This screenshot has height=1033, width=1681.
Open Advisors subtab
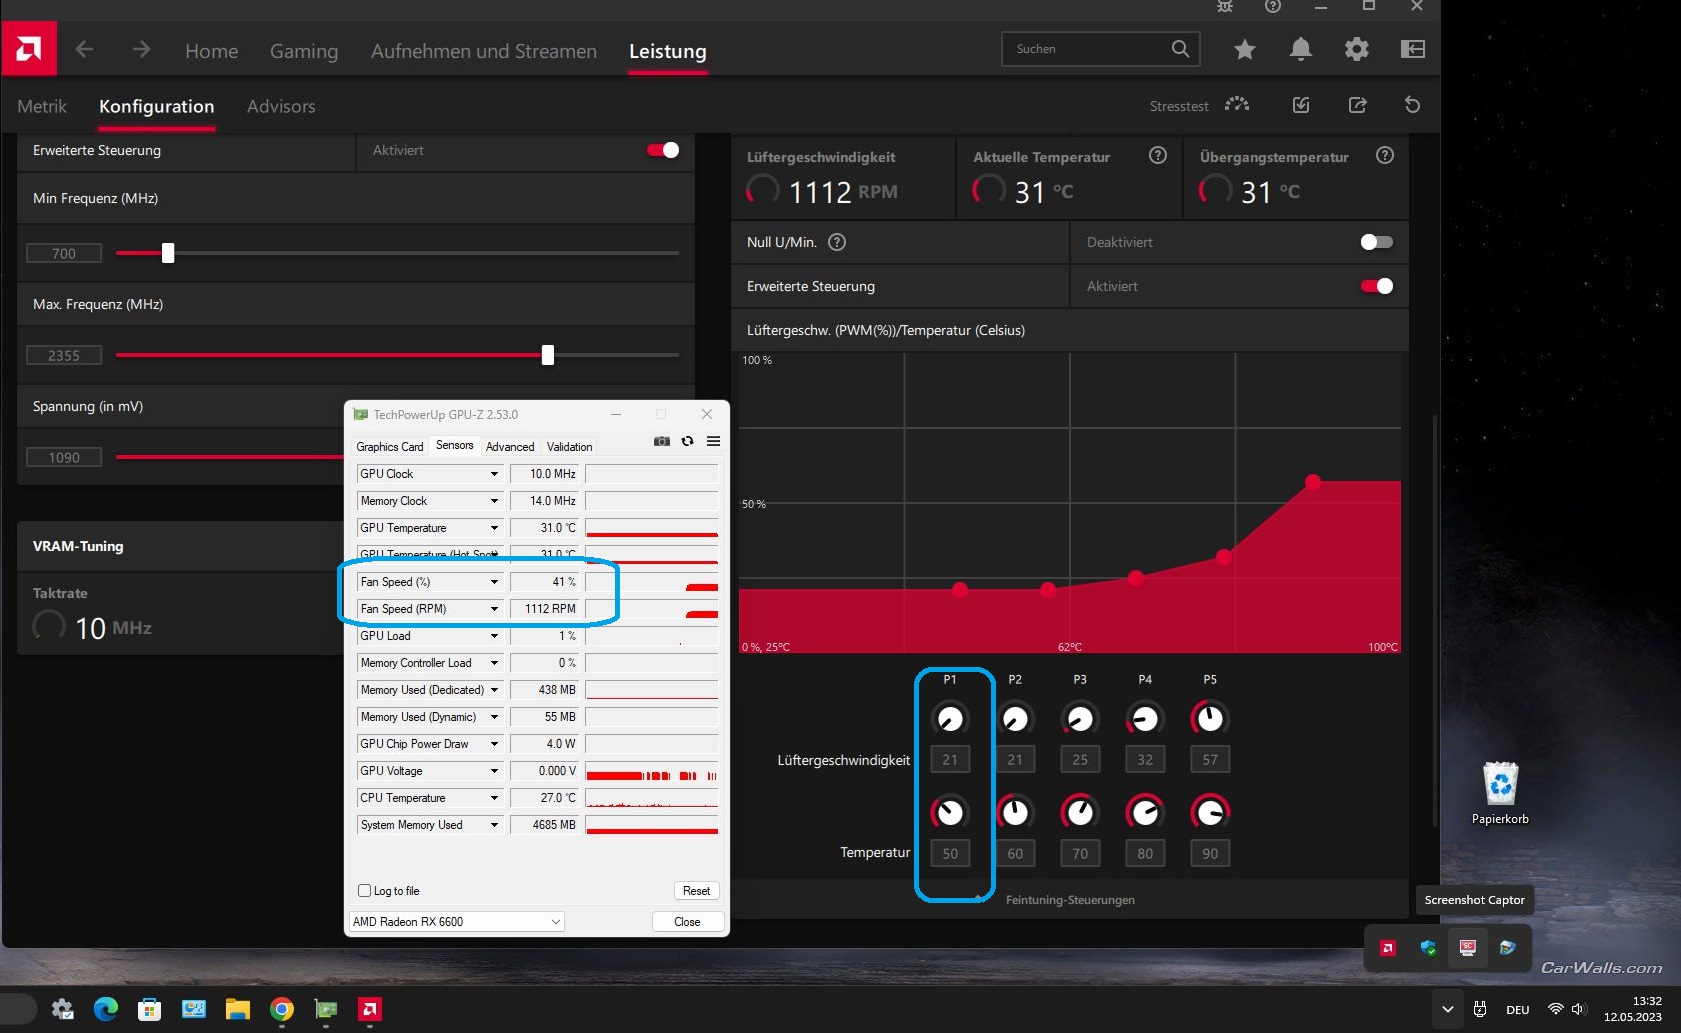(x=281, y=106)
